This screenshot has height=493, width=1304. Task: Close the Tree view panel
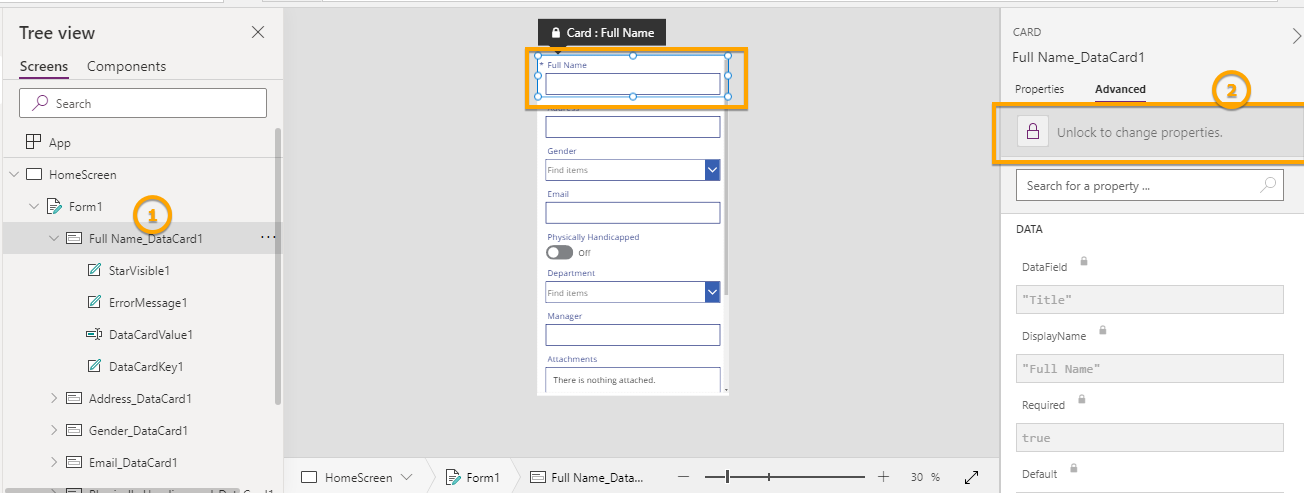tap(258, 33)
